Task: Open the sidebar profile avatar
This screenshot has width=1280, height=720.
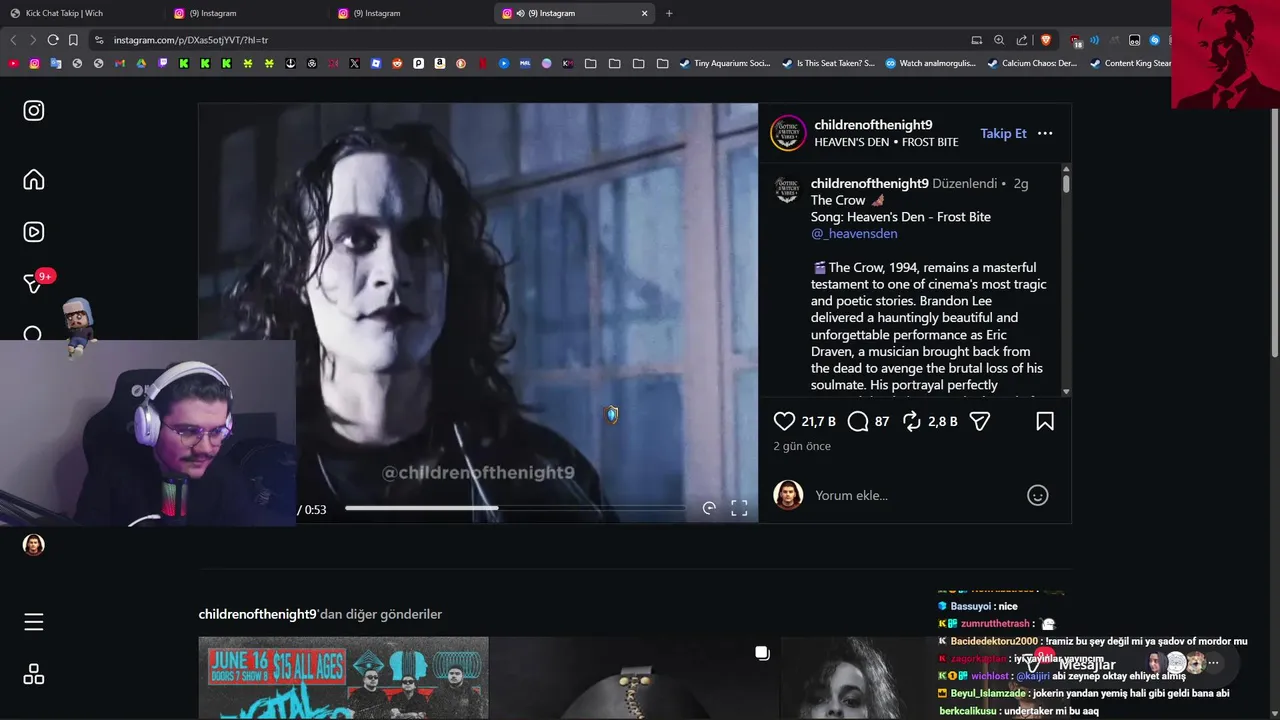Action: (x=34, y=545)
